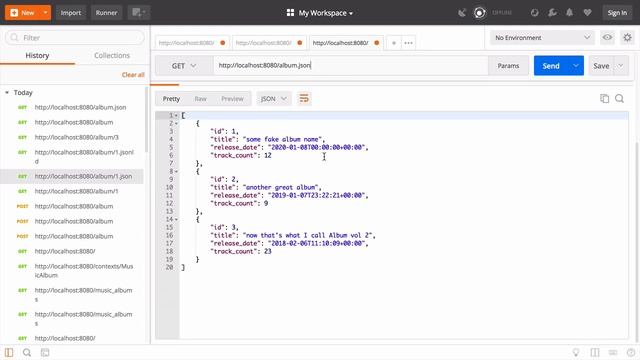The image size is (640, 360).
Task: Click the satellite capture requests icon
Action: coord(462,13)
